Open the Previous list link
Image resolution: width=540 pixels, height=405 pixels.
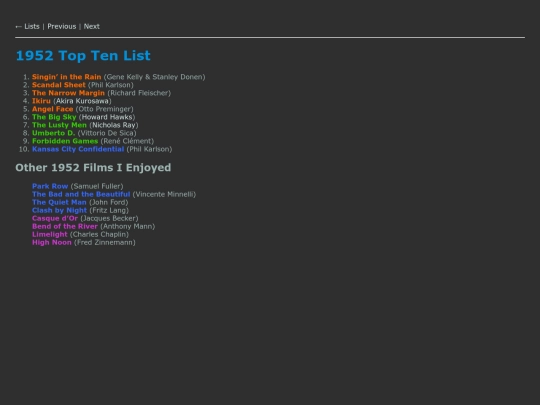[62, 27]
